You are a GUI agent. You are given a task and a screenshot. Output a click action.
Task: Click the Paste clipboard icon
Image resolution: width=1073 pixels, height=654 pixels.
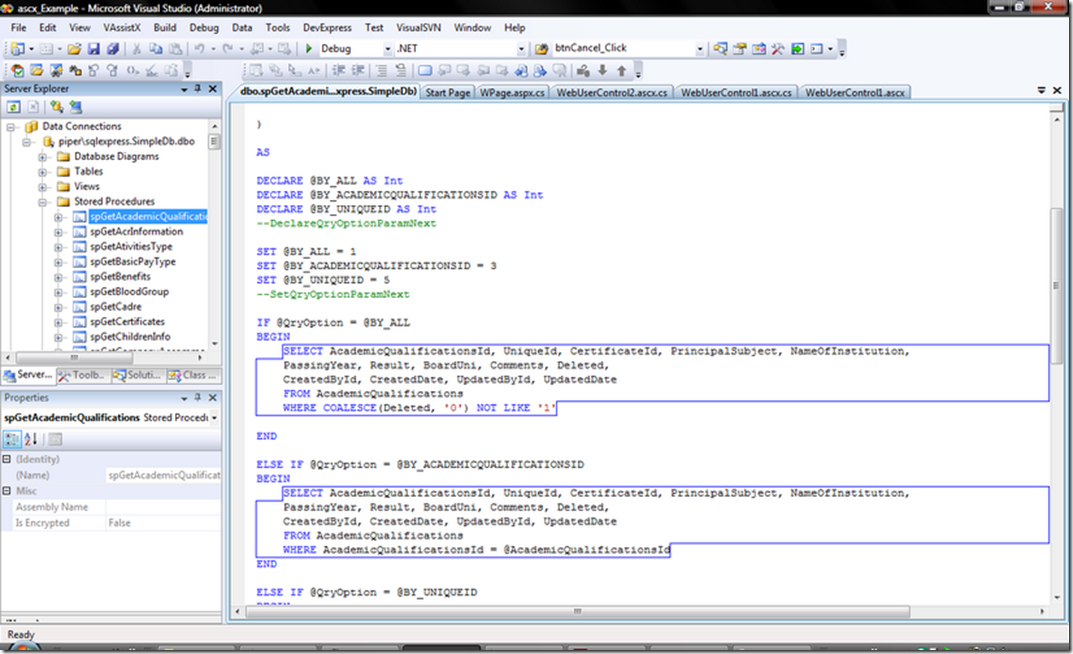click(x=176, y=49)
